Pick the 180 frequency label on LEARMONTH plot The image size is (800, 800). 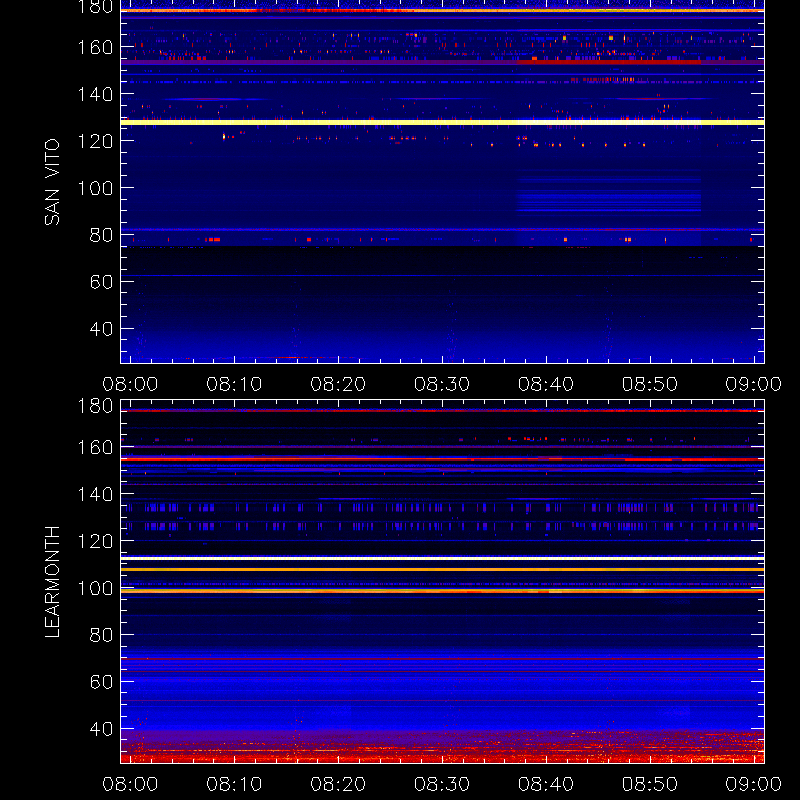[95, 406]
